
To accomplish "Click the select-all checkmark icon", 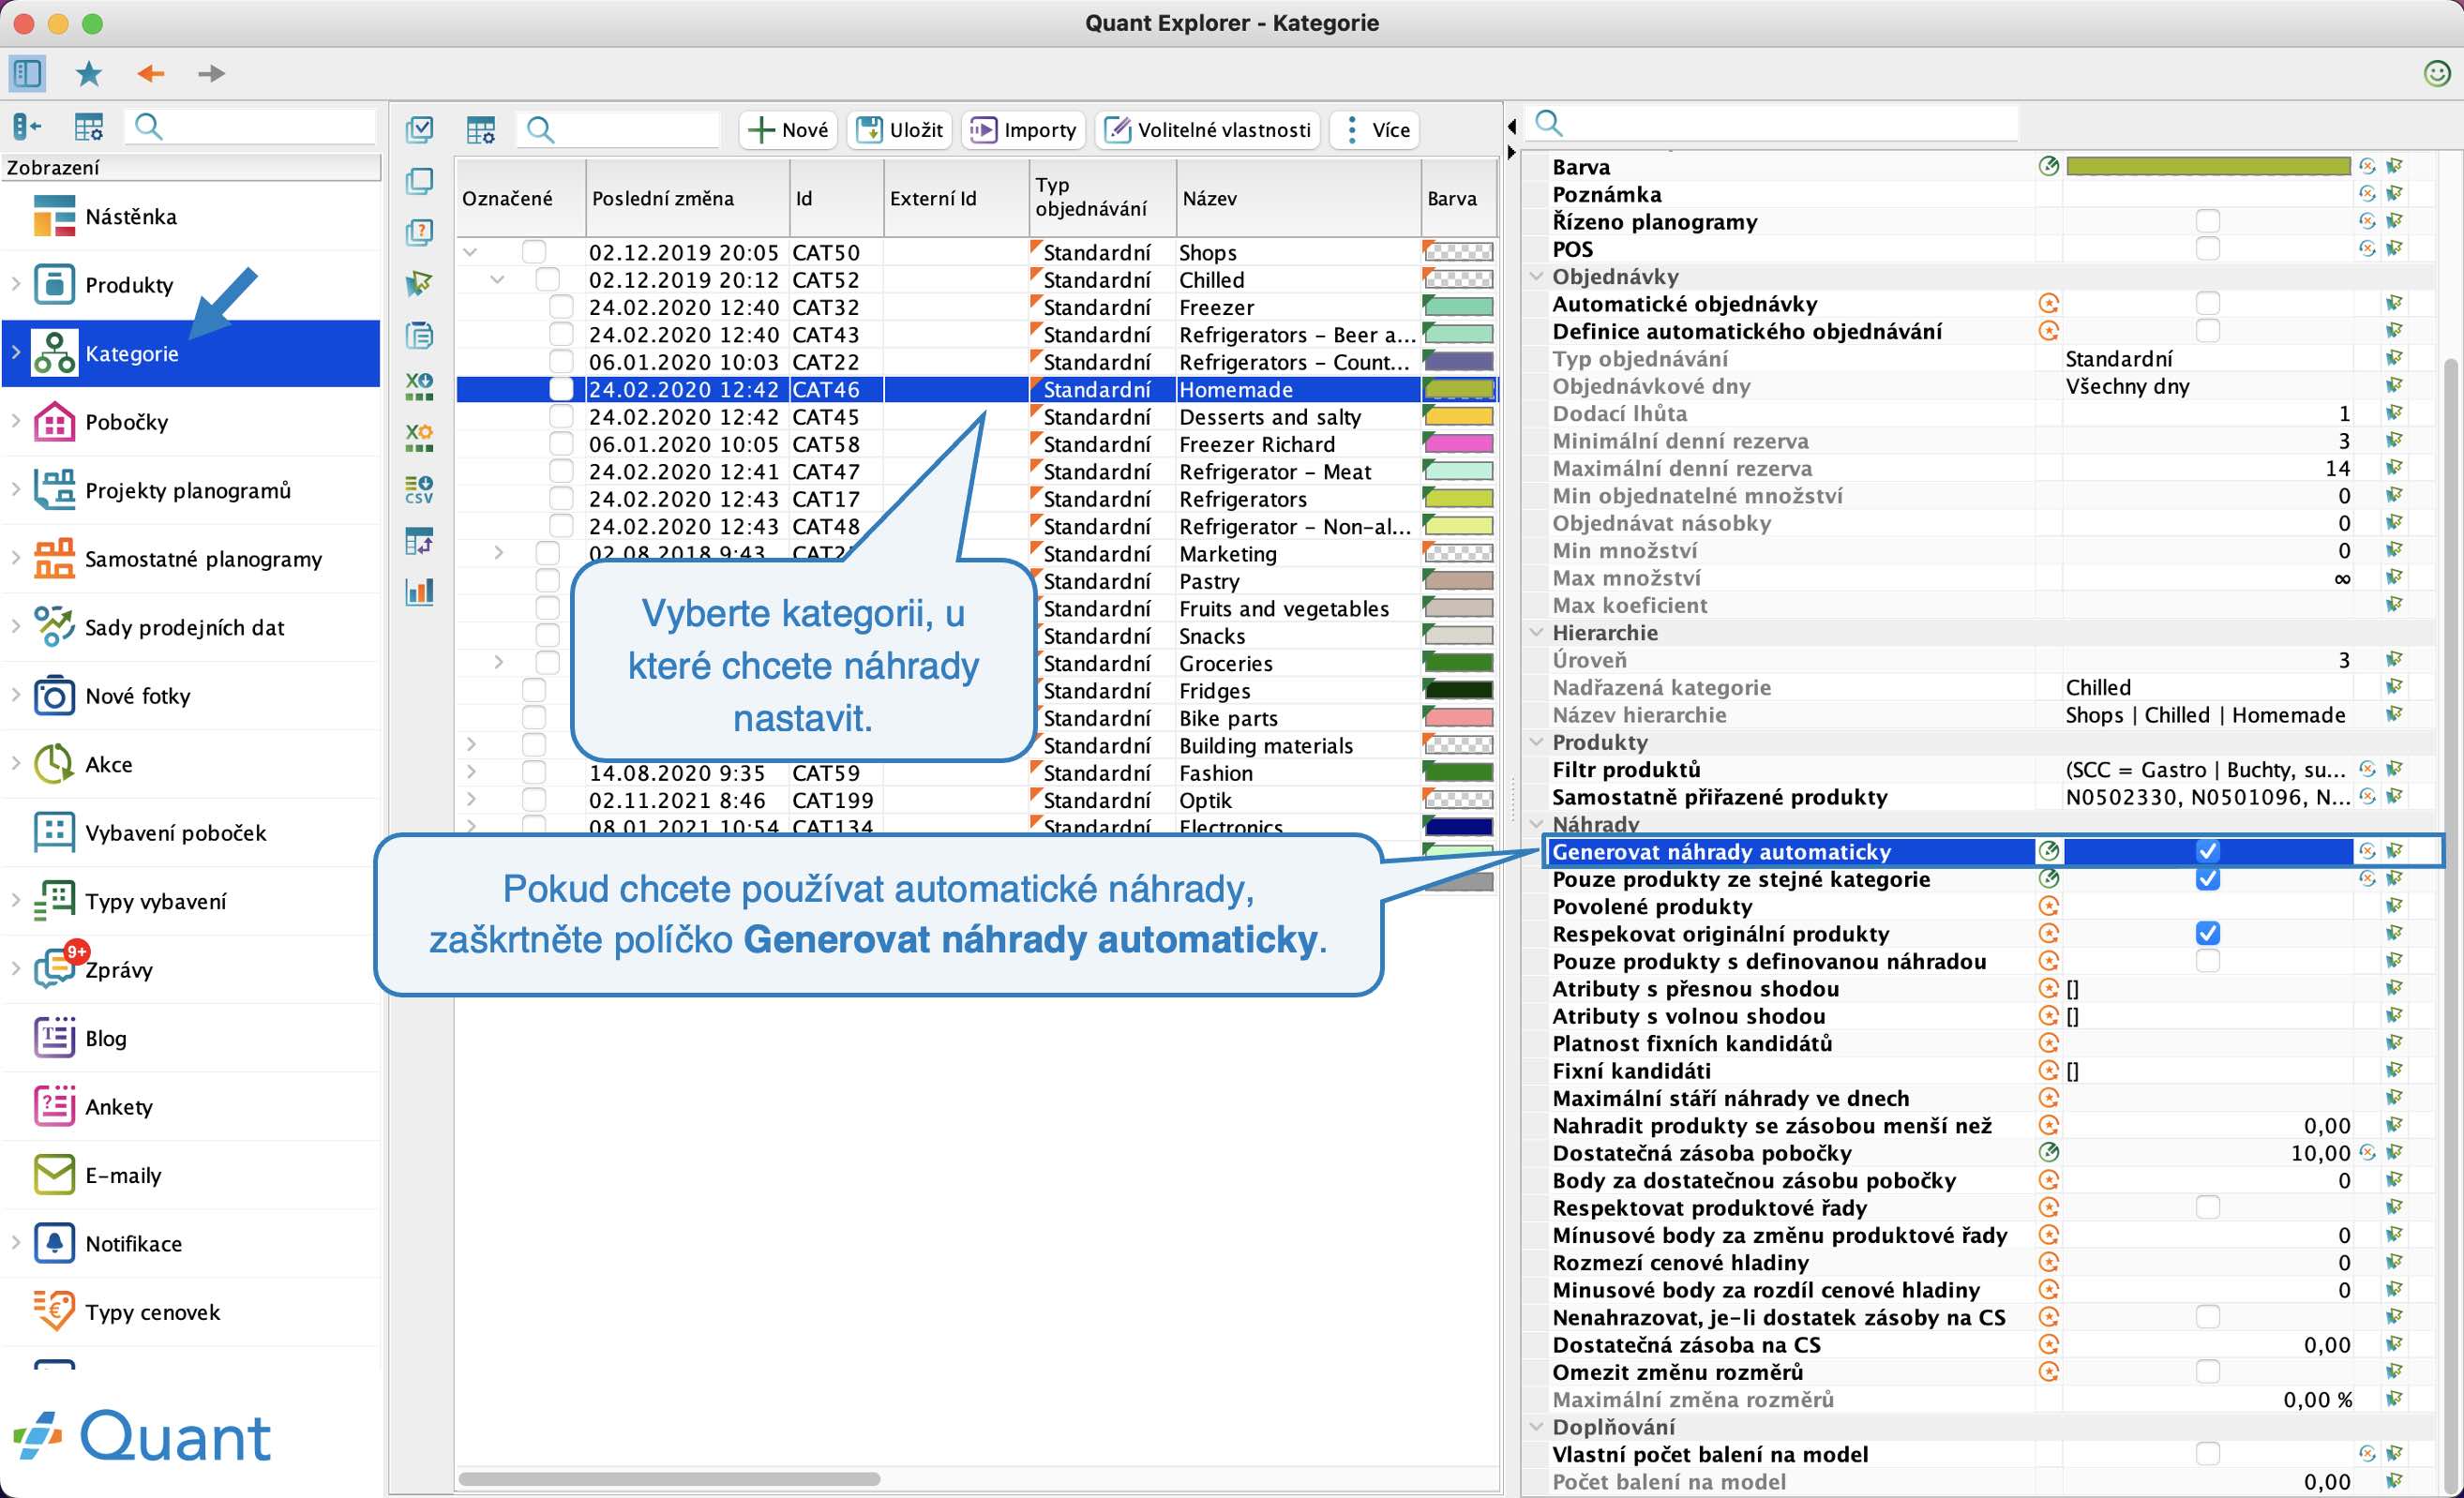I will pyautogui.click(x=420, y=129).
